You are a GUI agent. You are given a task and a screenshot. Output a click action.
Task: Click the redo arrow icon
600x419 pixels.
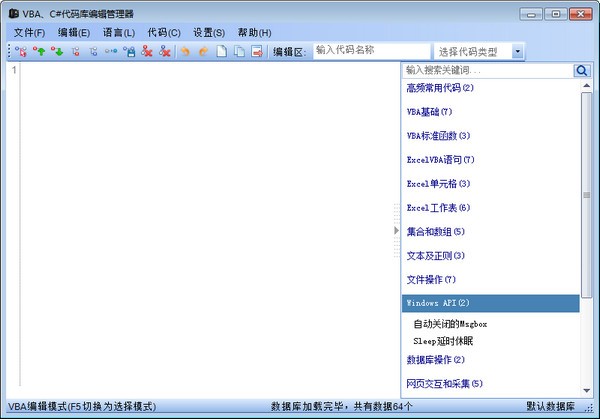point(203,51)
